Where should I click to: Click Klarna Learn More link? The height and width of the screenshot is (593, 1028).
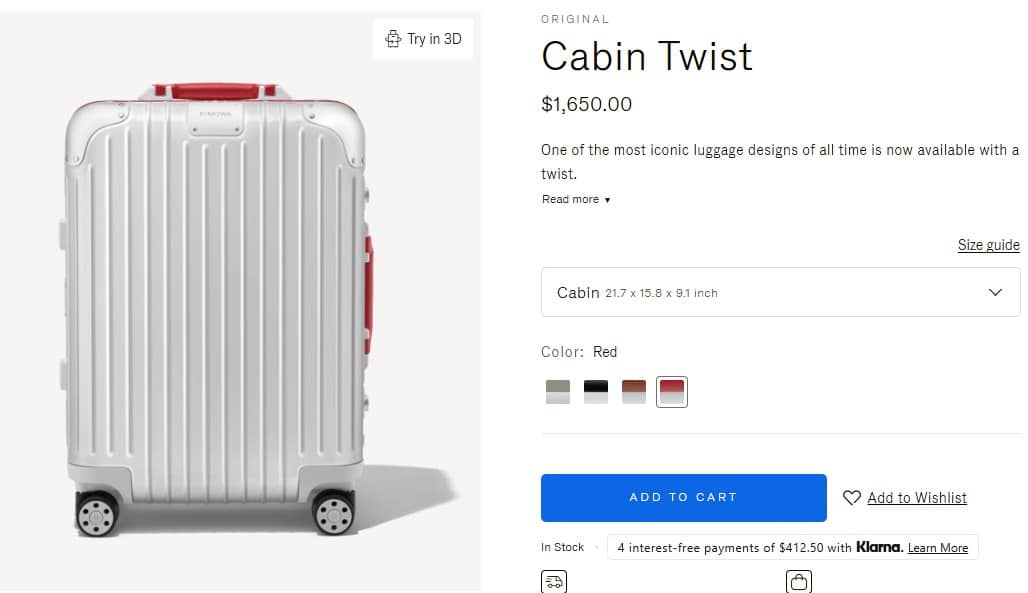(938, 548)
